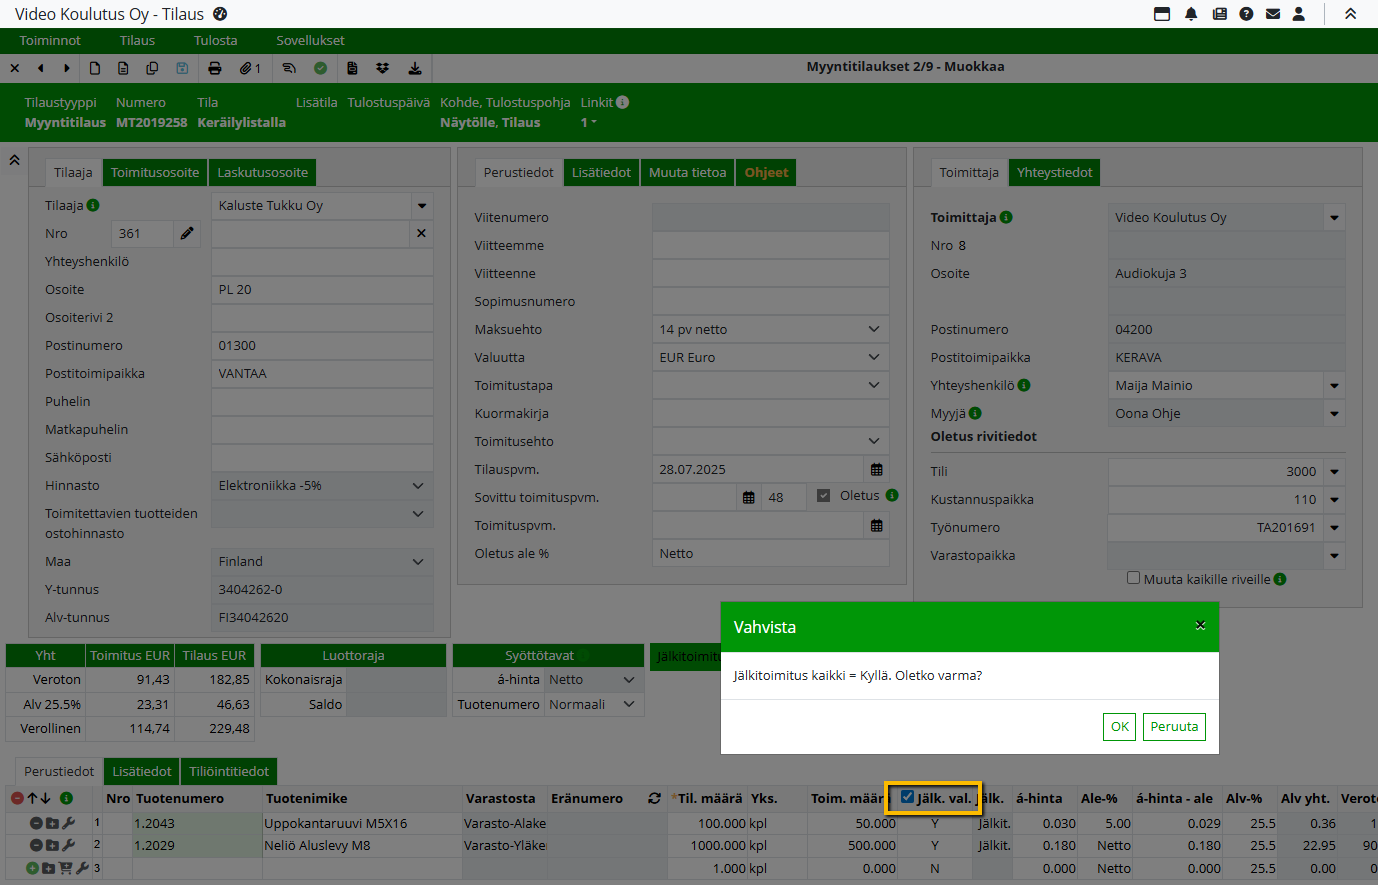
Task: Expand the Maksuehto dropdown
Action: 873,329
